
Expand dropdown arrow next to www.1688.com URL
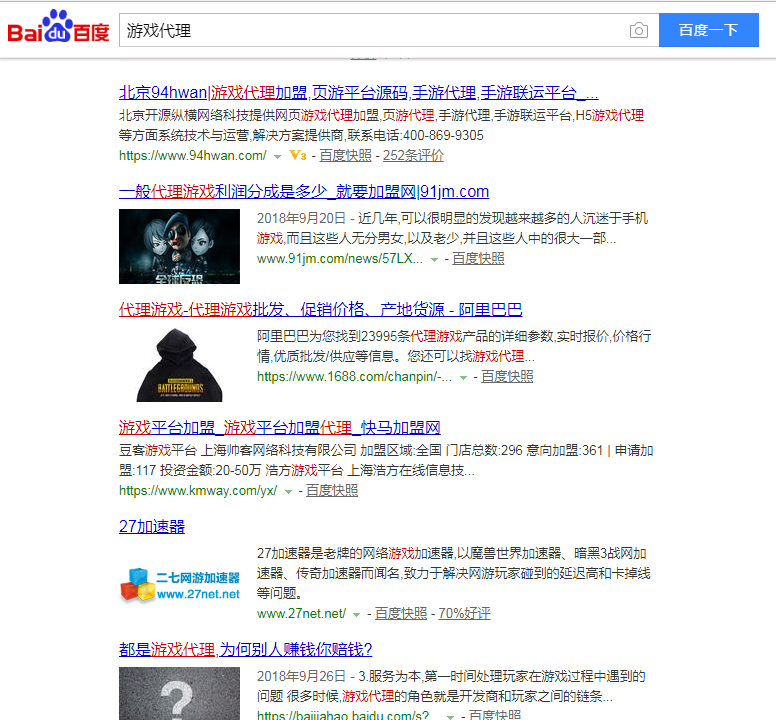(x=463, y=378)
